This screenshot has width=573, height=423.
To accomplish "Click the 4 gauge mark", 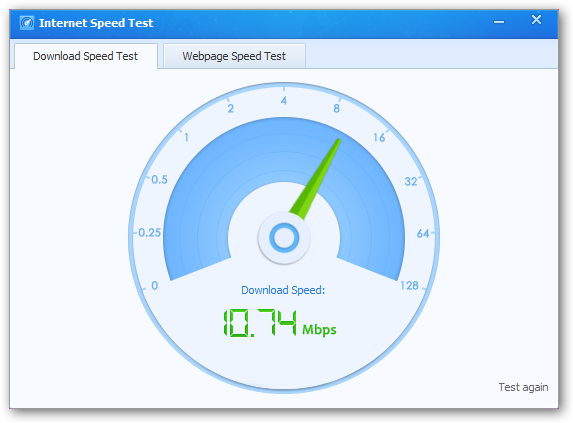I will click(284, 100).
